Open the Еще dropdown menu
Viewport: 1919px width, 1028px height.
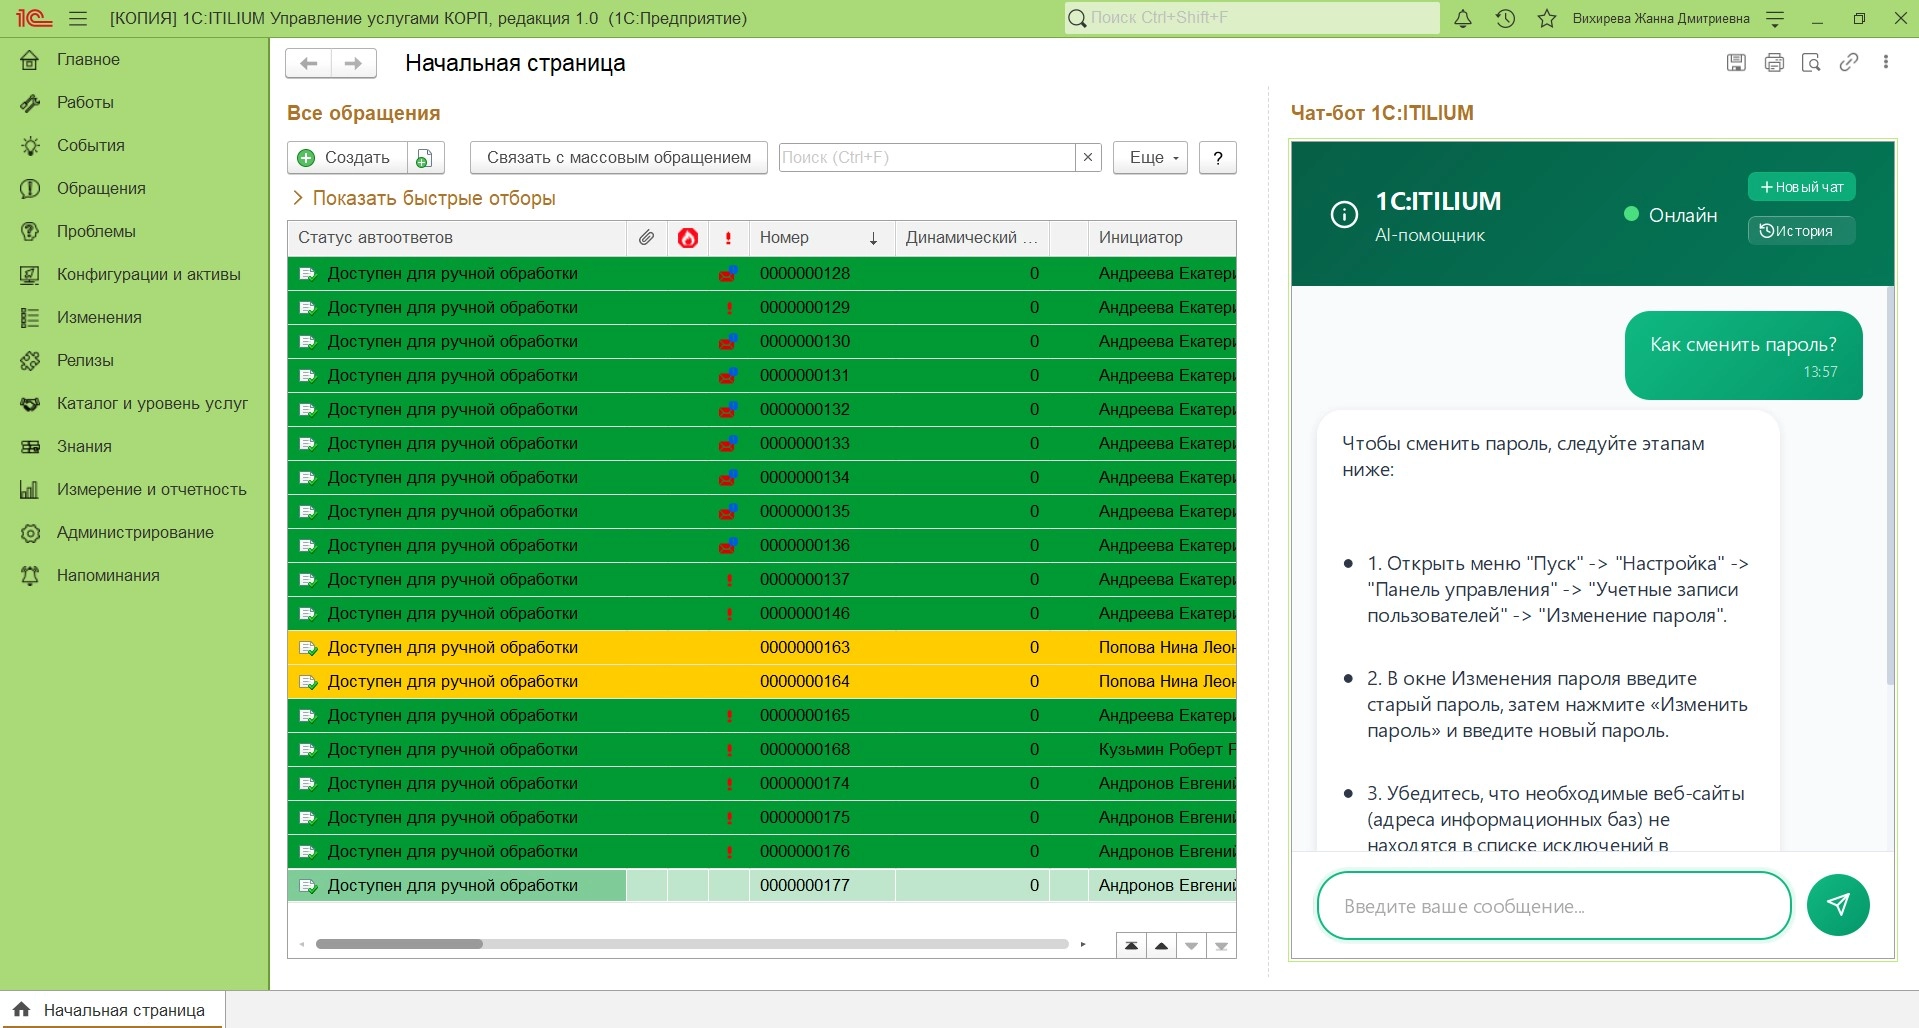point(1150,158)
